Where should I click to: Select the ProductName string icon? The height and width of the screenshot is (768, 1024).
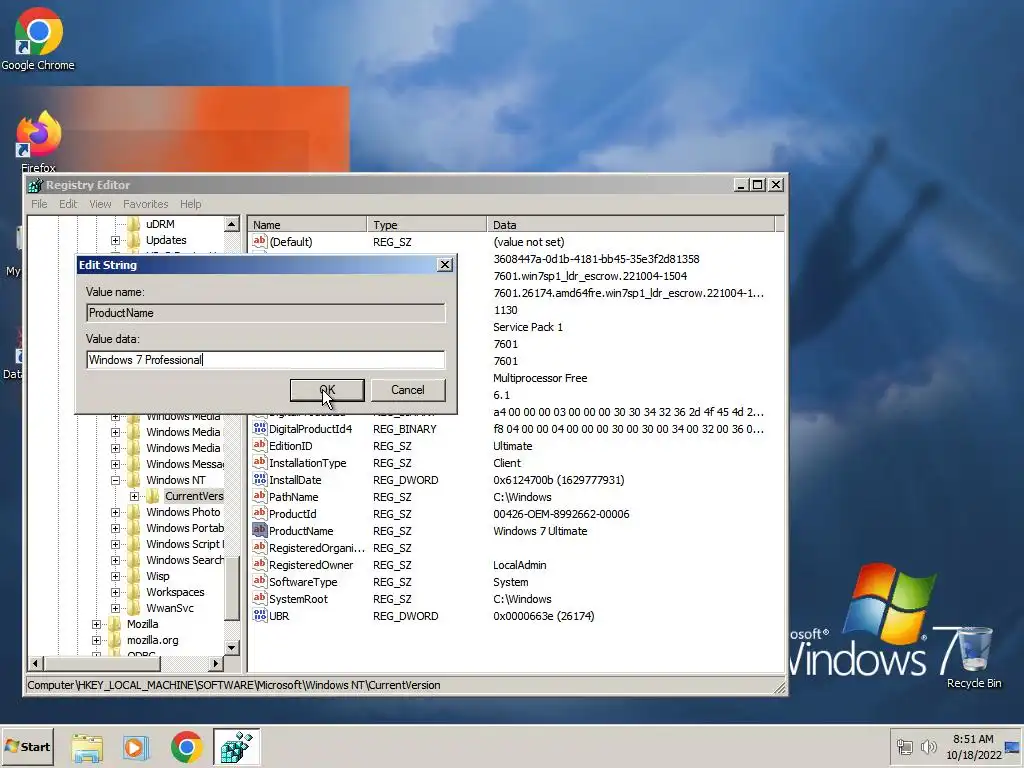(x=259, y=530)
